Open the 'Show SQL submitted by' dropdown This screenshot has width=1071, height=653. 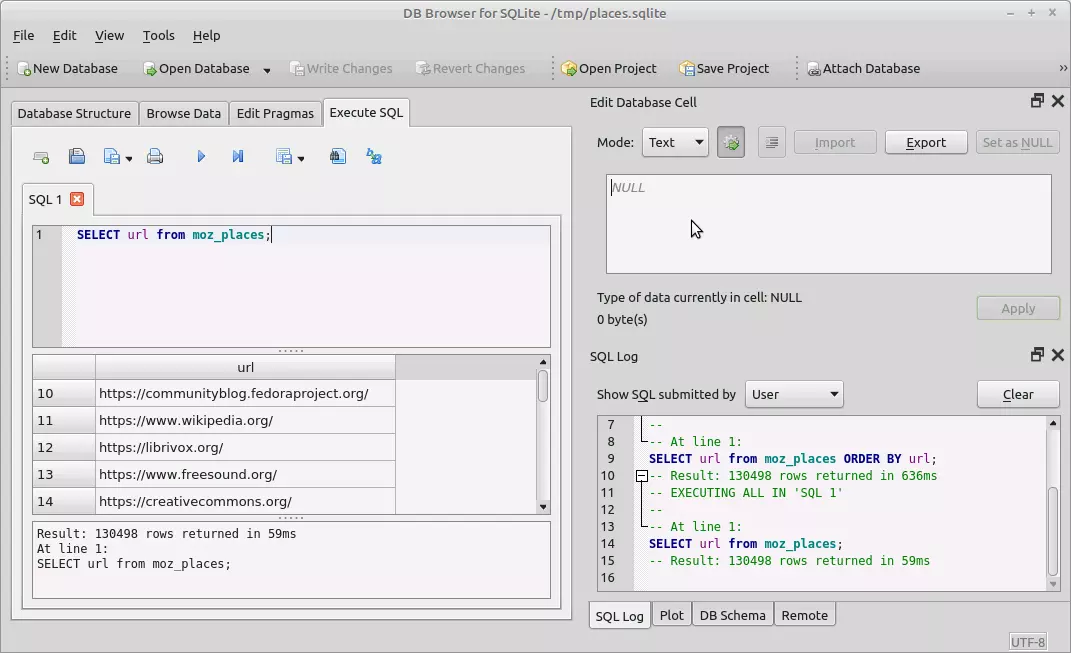click(x=794, y=394)
